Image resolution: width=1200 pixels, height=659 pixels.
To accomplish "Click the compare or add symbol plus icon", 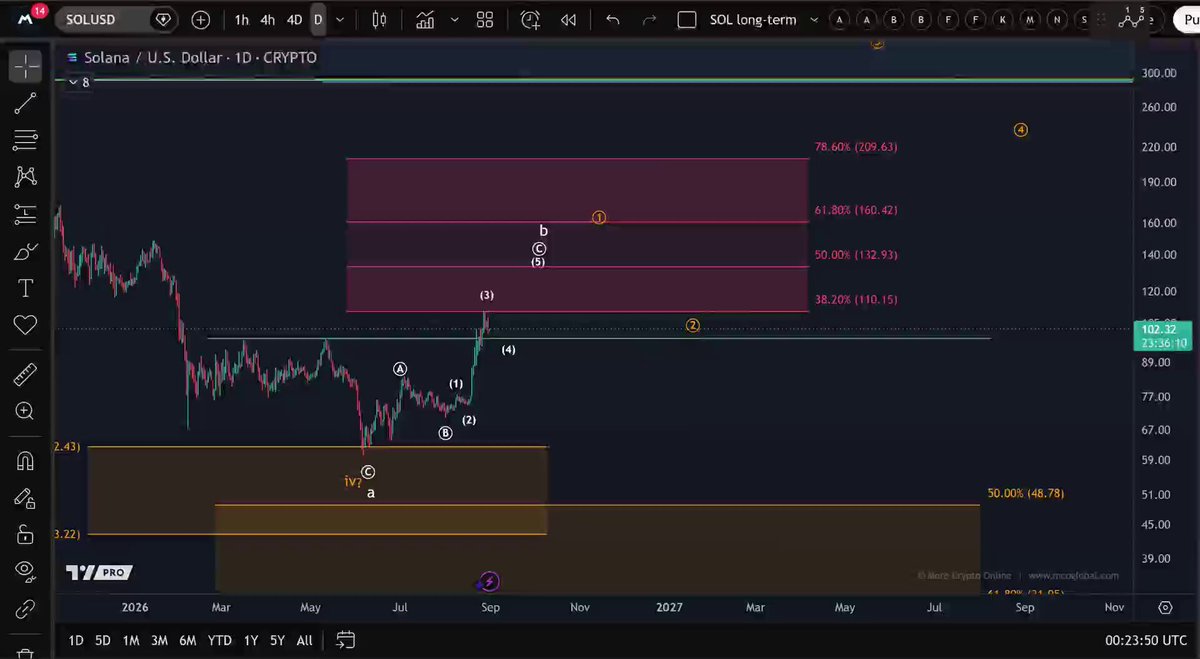I will point(201,20).
